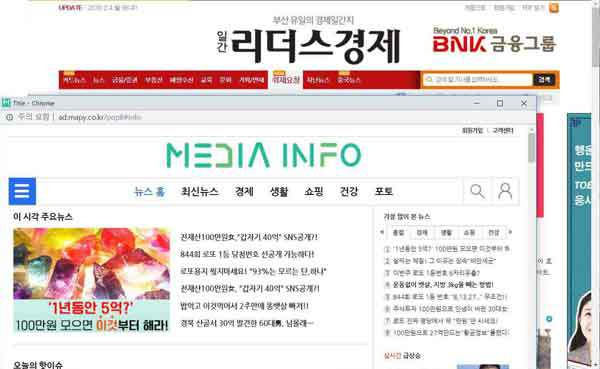Screen dimensions: 600x369
Task: Click the black 검색 button in the background page
Action: click(x=544, y=80)
